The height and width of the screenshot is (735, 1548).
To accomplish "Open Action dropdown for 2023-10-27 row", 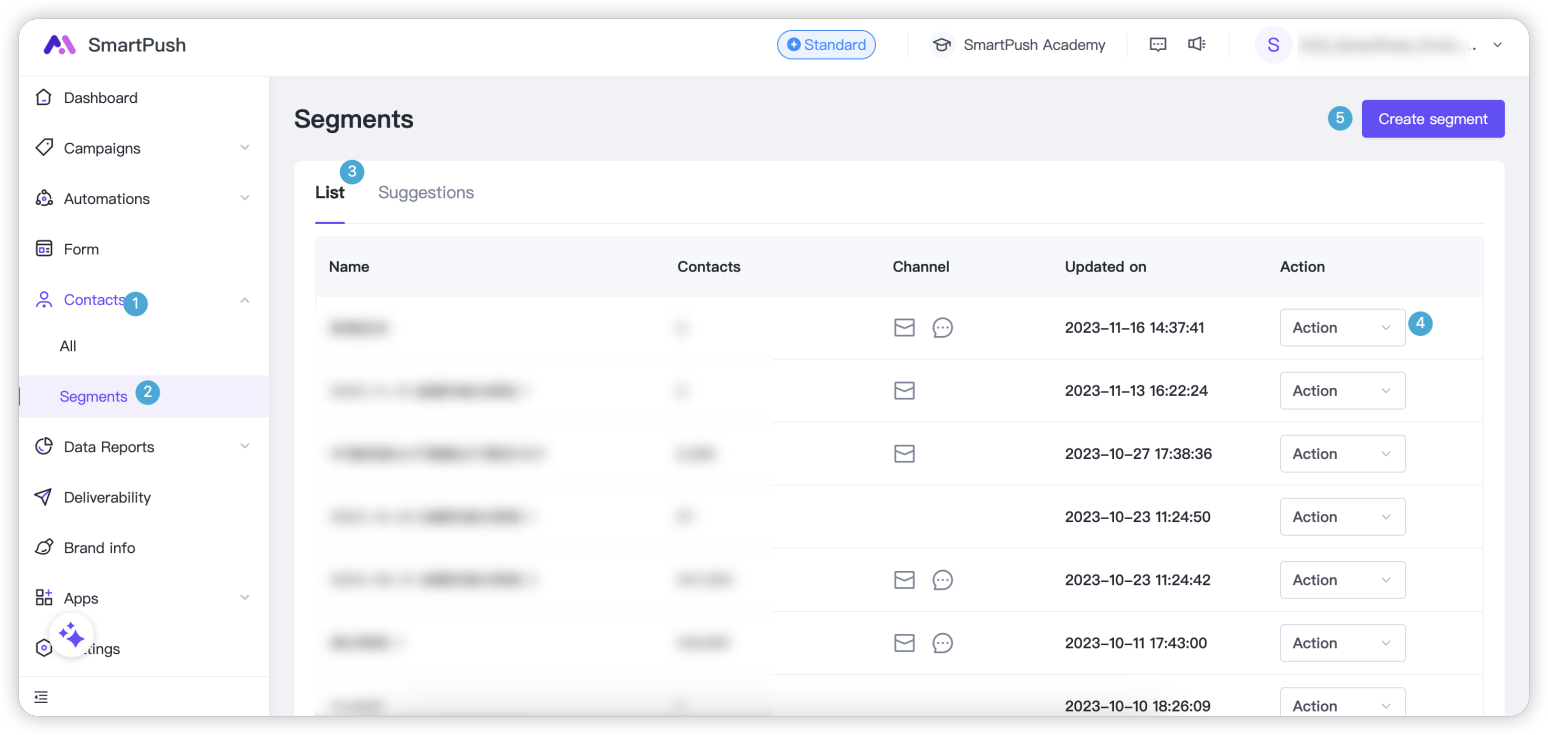I will tap(1342, 454).
